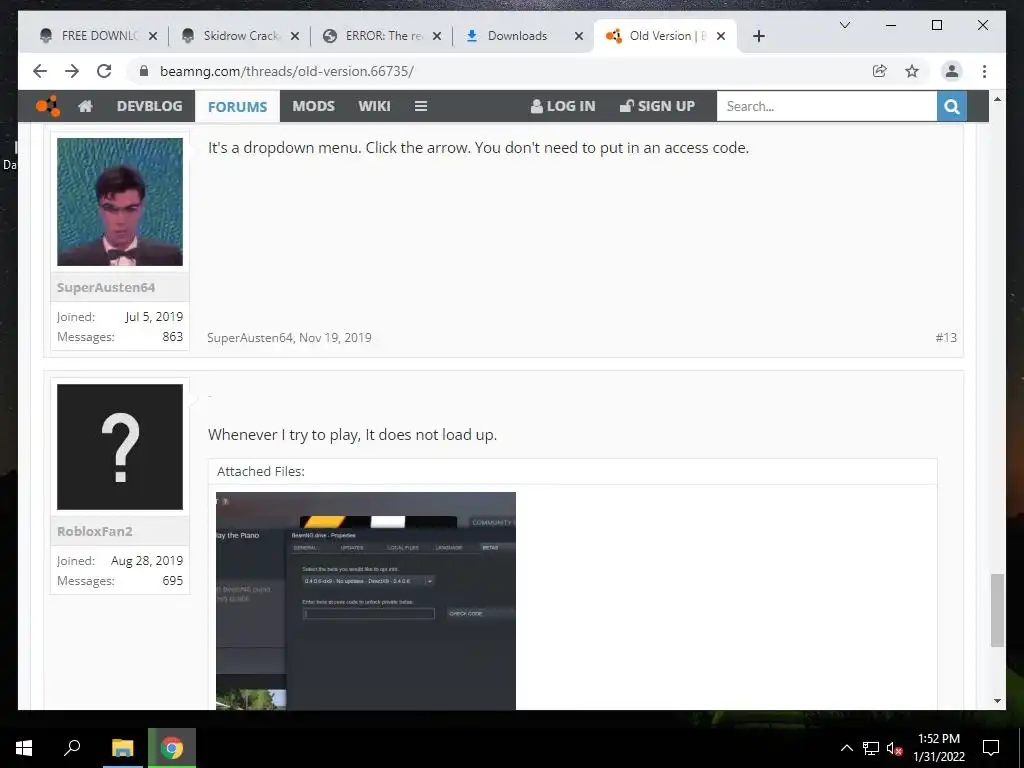Open the DEVBLOG menu item
This screenshot has height=768, width=1024.
tap(150, 106)
